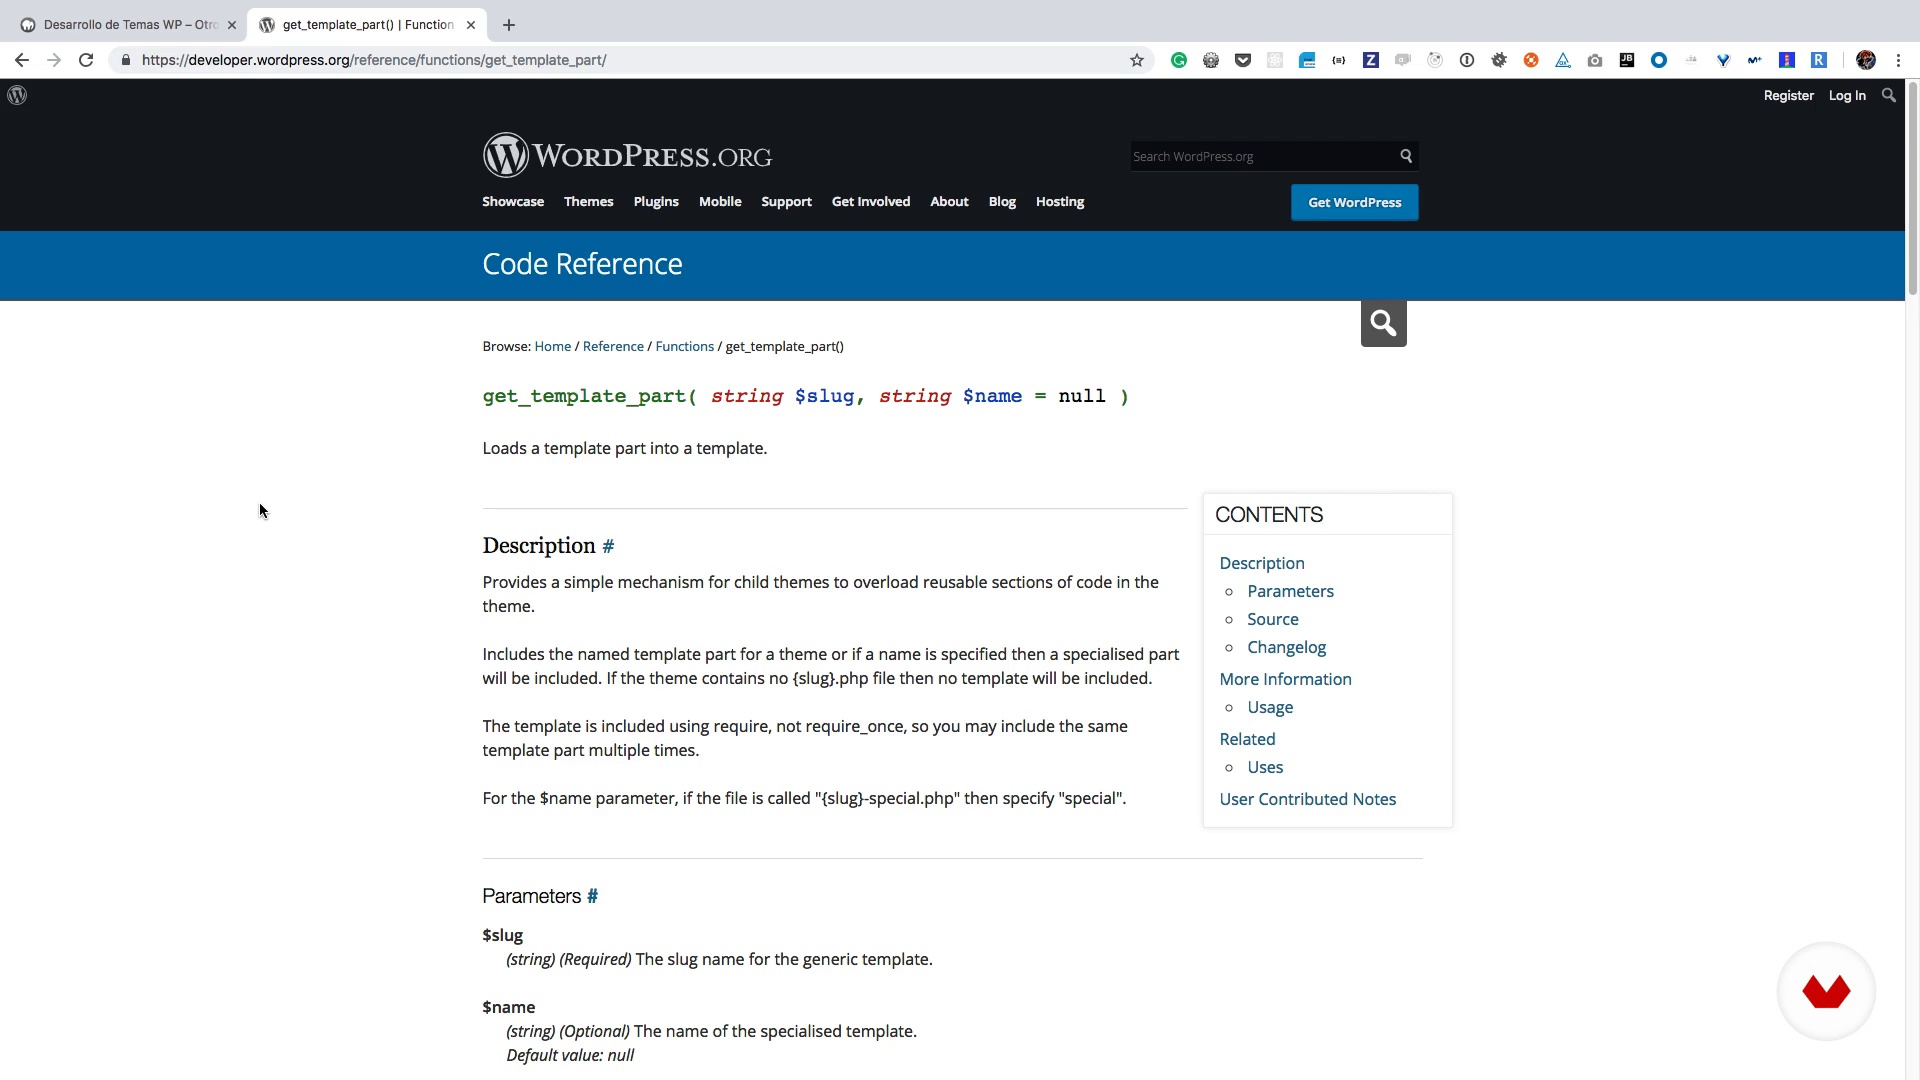Switch to the Desarrollo de Temas WP tab
Viewport: 1920px width, 1080px height.
click(130, 25)
